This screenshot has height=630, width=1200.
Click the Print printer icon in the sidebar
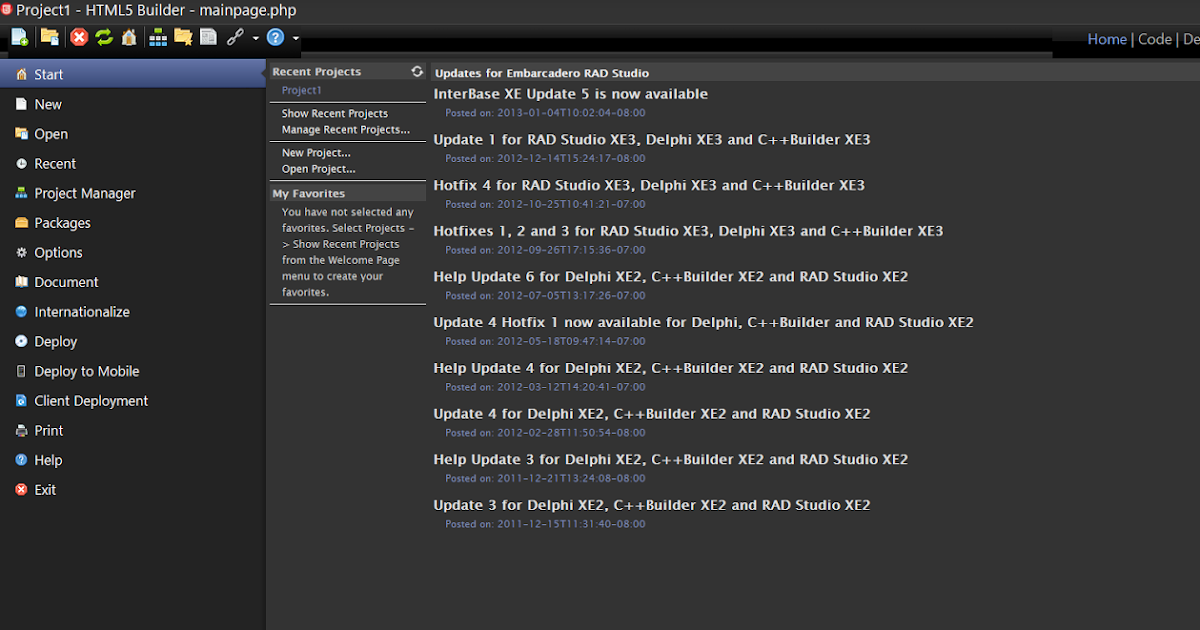(21, 430)
